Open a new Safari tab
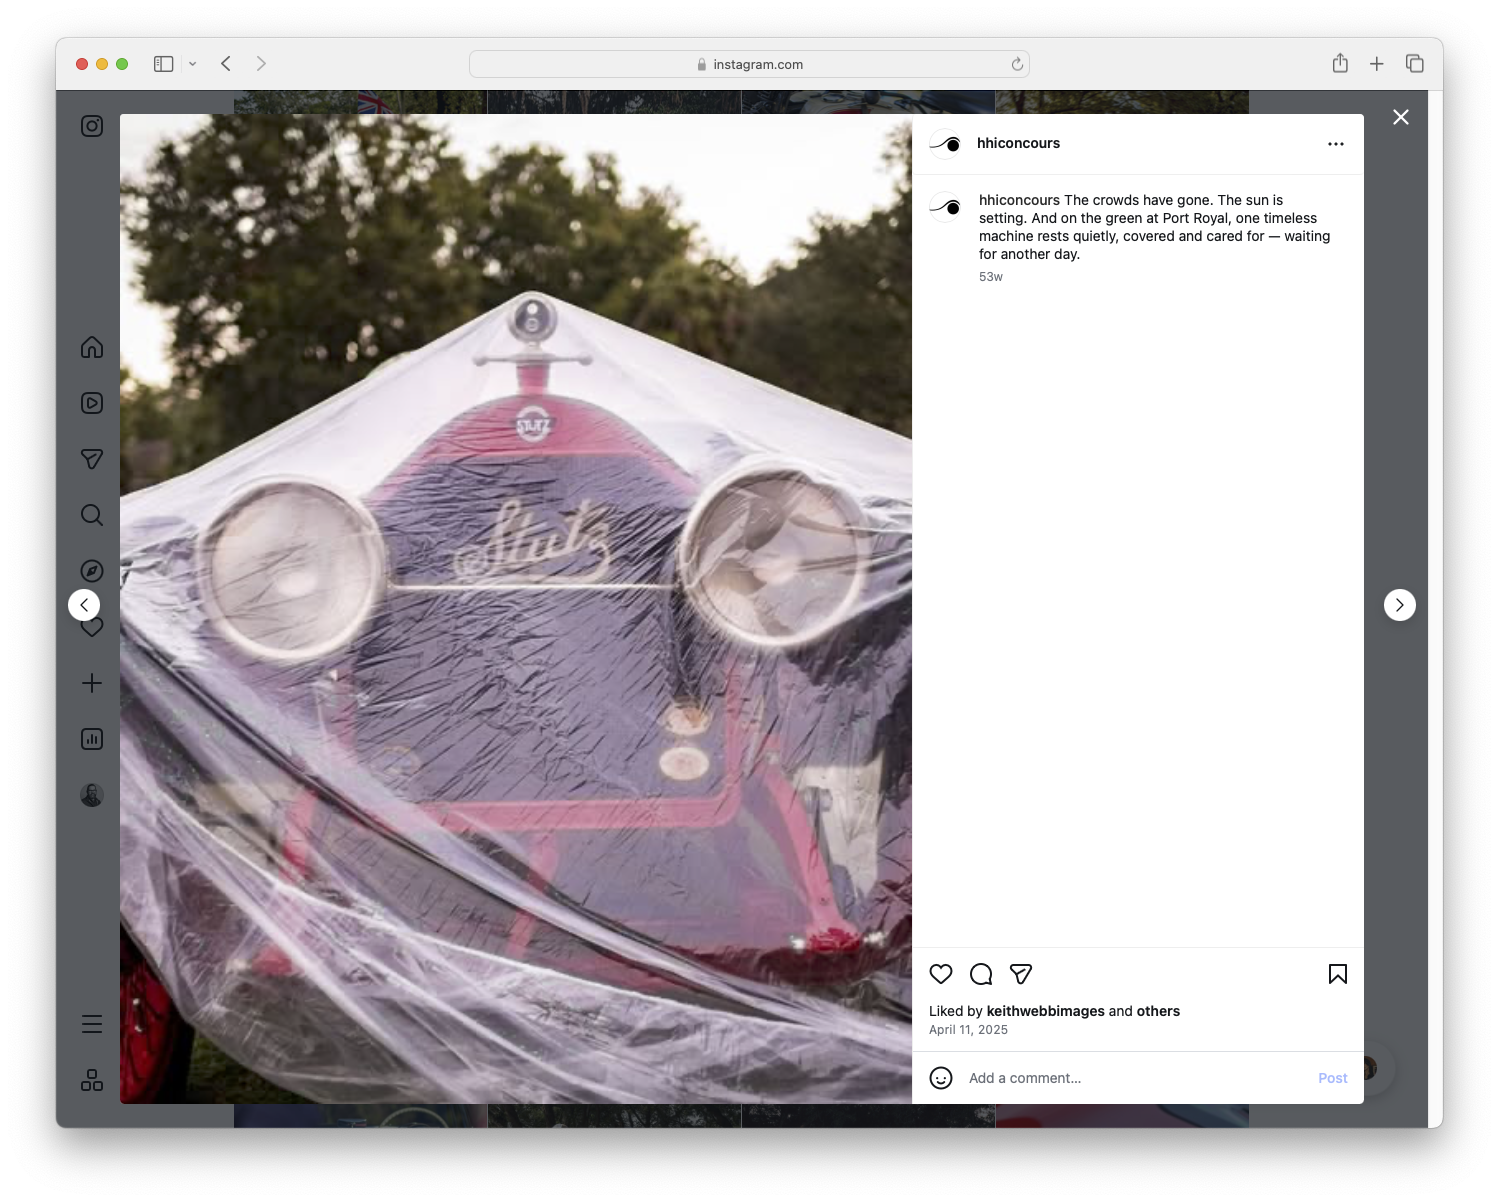 coord(1377,64)
